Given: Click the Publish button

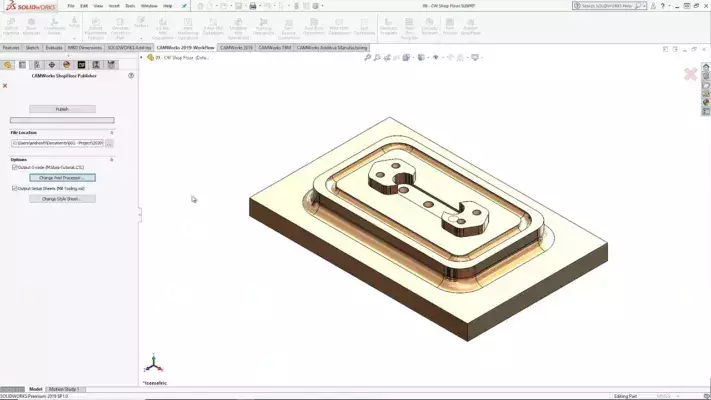Looking at the screenshot, I should coord(62,109).
